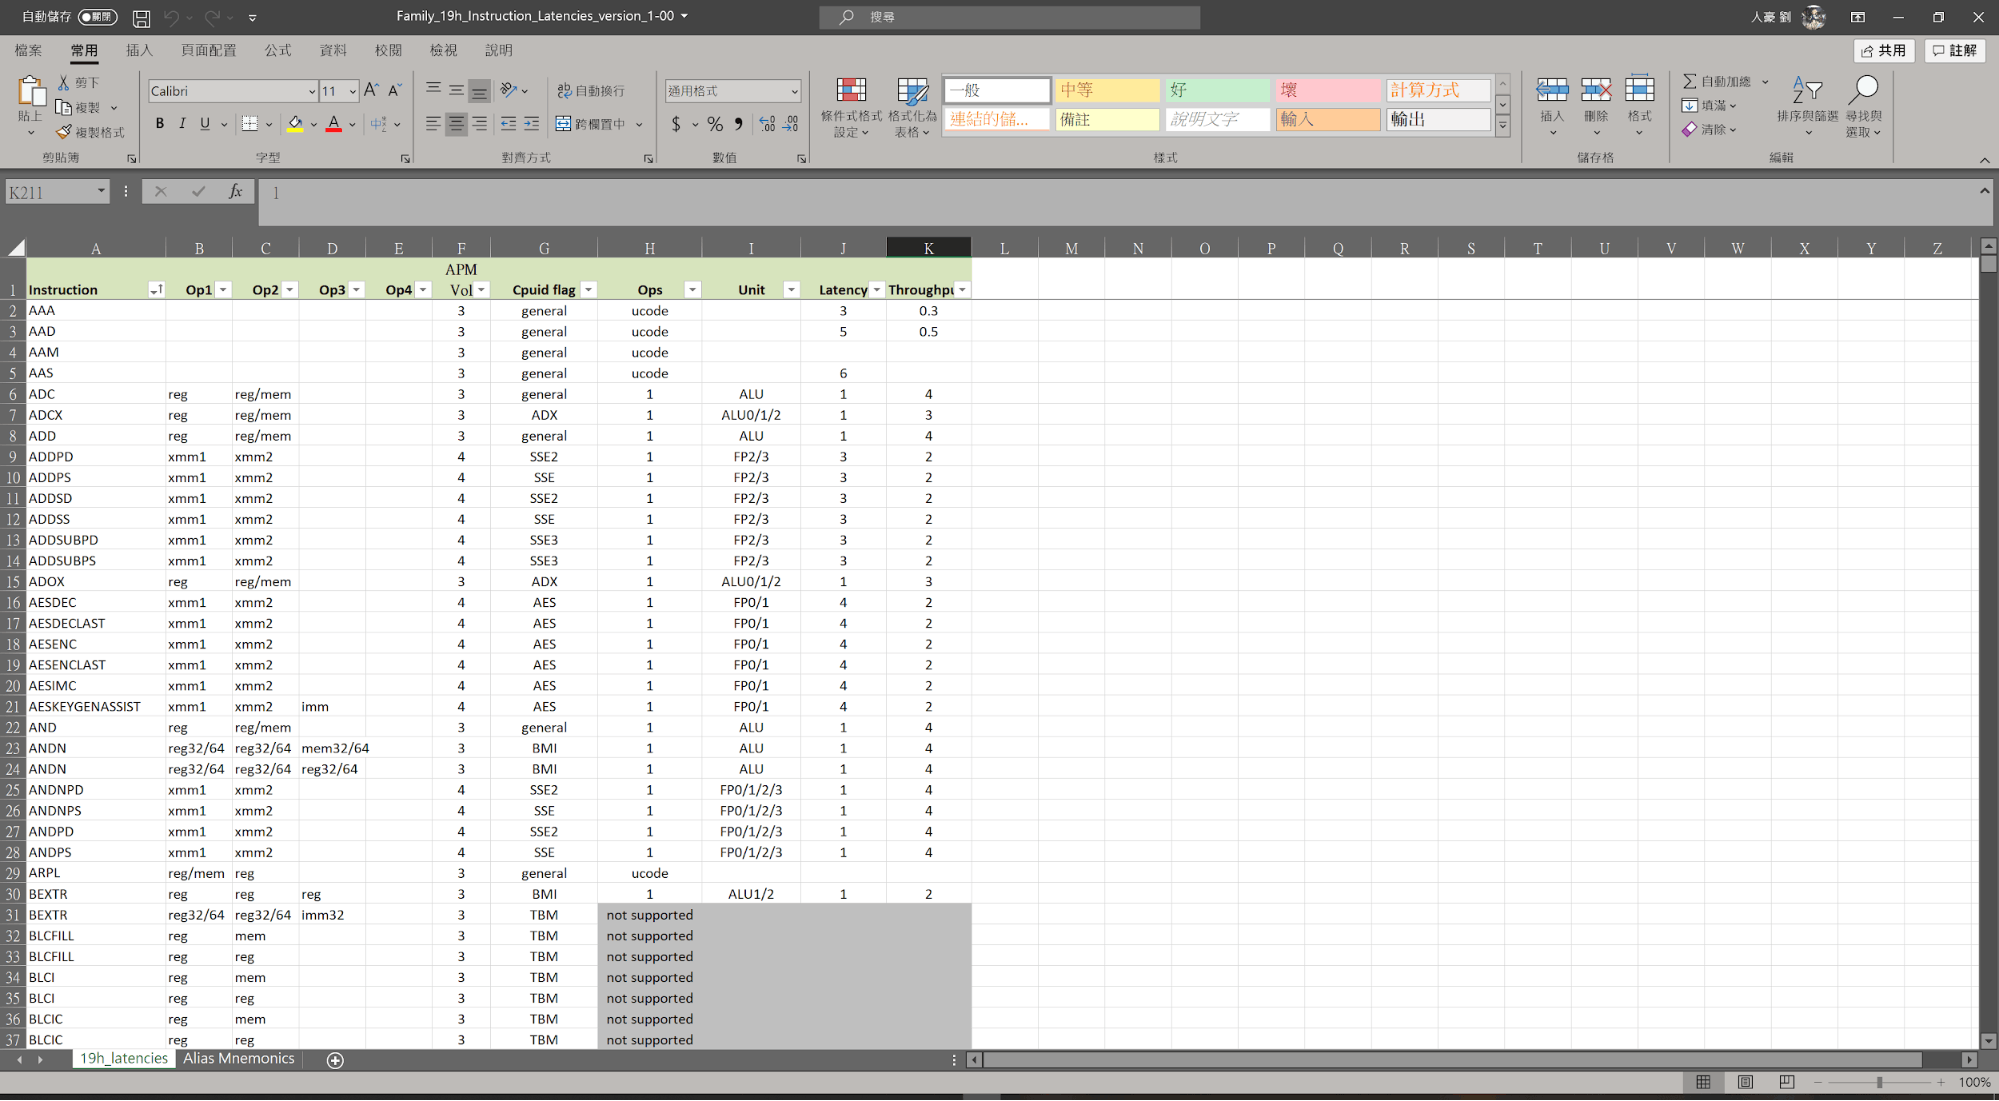Click the fill color bucket icon
This screenshot has height=1101, width=1999.
[x=295, y=124]
